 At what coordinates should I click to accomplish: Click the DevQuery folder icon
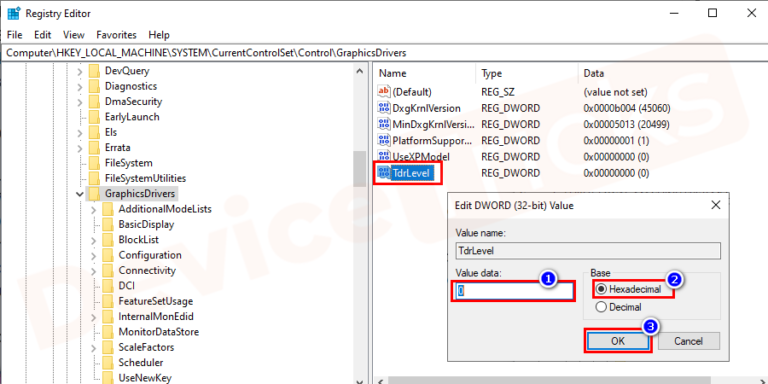click(x=94, y=71)
